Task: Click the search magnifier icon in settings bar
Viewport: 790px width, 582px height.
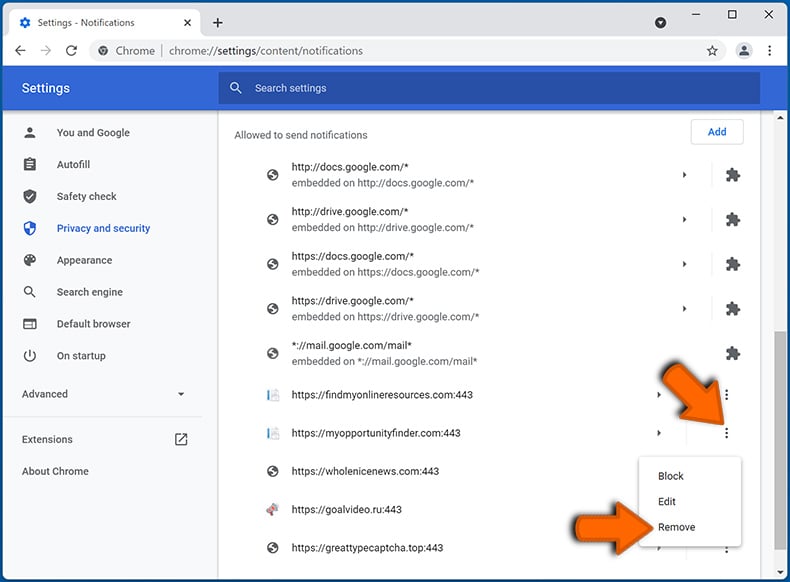Action: [x=235, y=88]
